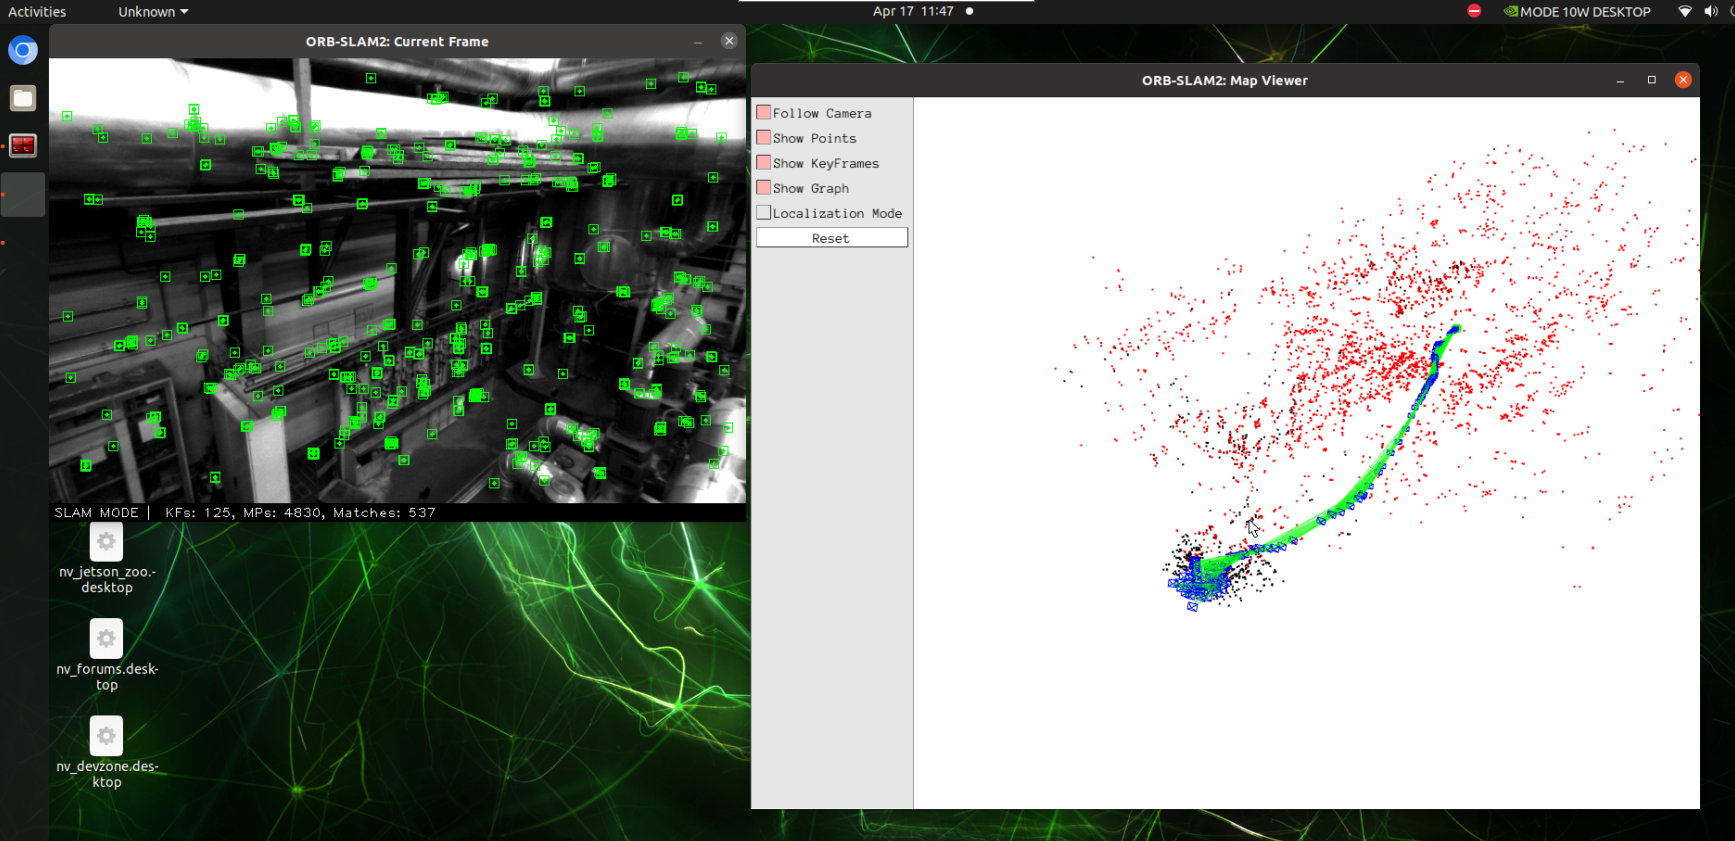This screenshot has width=1735, height=841.
Task: Click the KFs: 125 status text
Action: [x=199, y=513]
